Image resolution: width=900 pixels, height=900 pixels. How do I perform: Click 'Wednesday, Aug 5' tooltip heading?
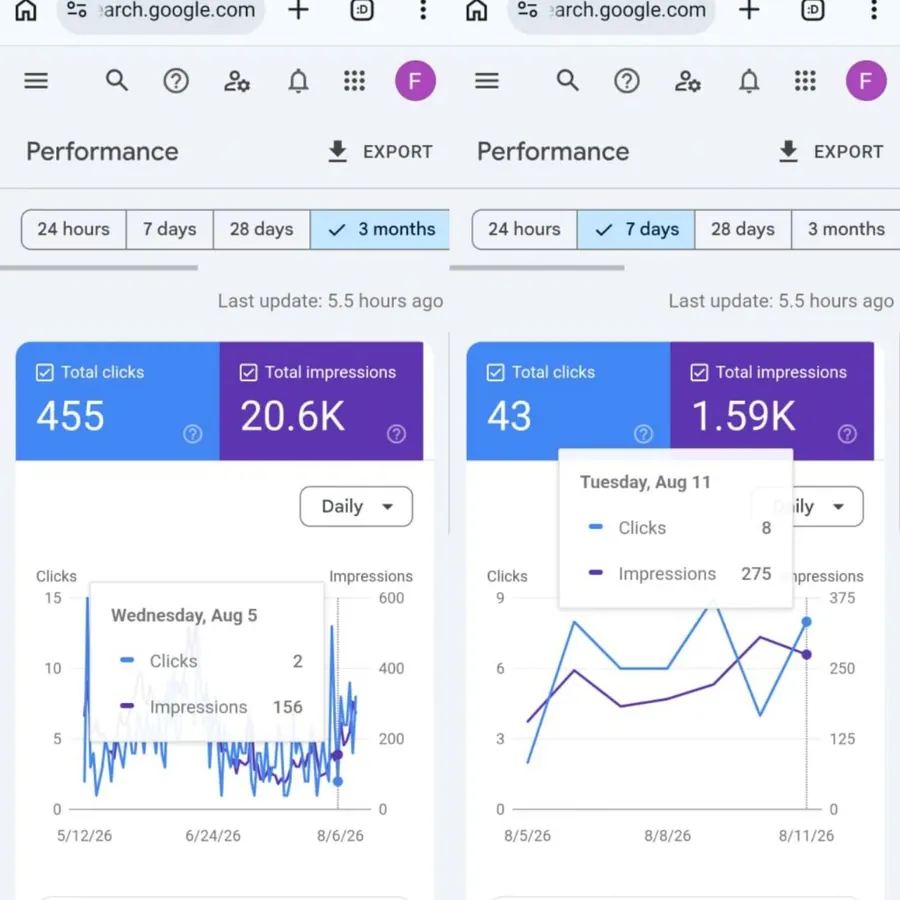184,615
